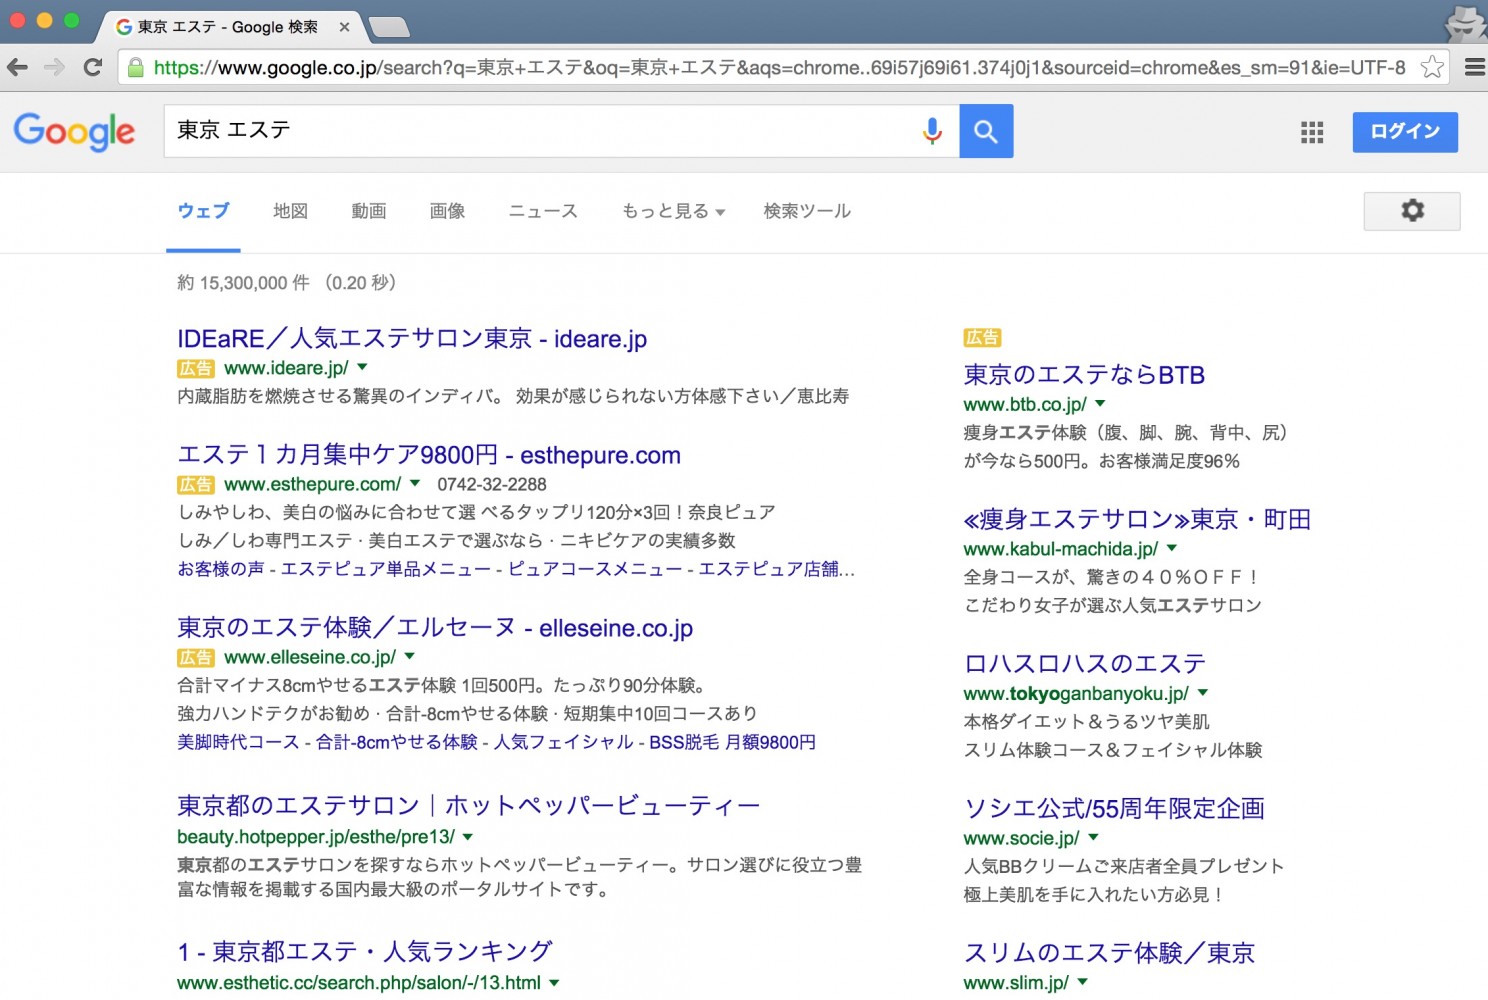Select the ニュース search tab
This screenshot has height=1000, width=1488.
pos(543,211)
